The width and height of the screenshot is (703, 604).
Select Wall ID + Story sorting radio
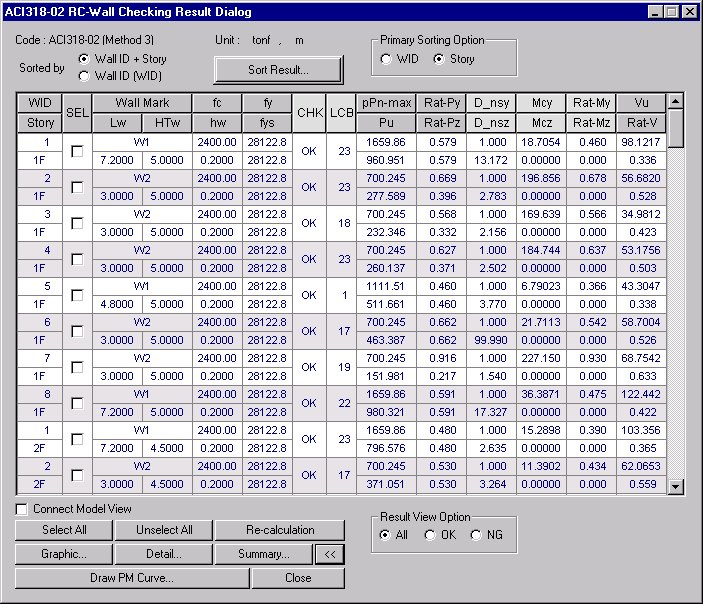click(x=84, y=60)
